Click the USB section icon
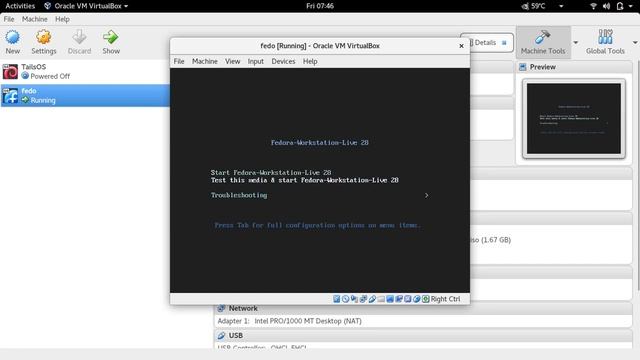Image resolution: width=640 pixels, height=360 pixels. (x=221, y=336)
